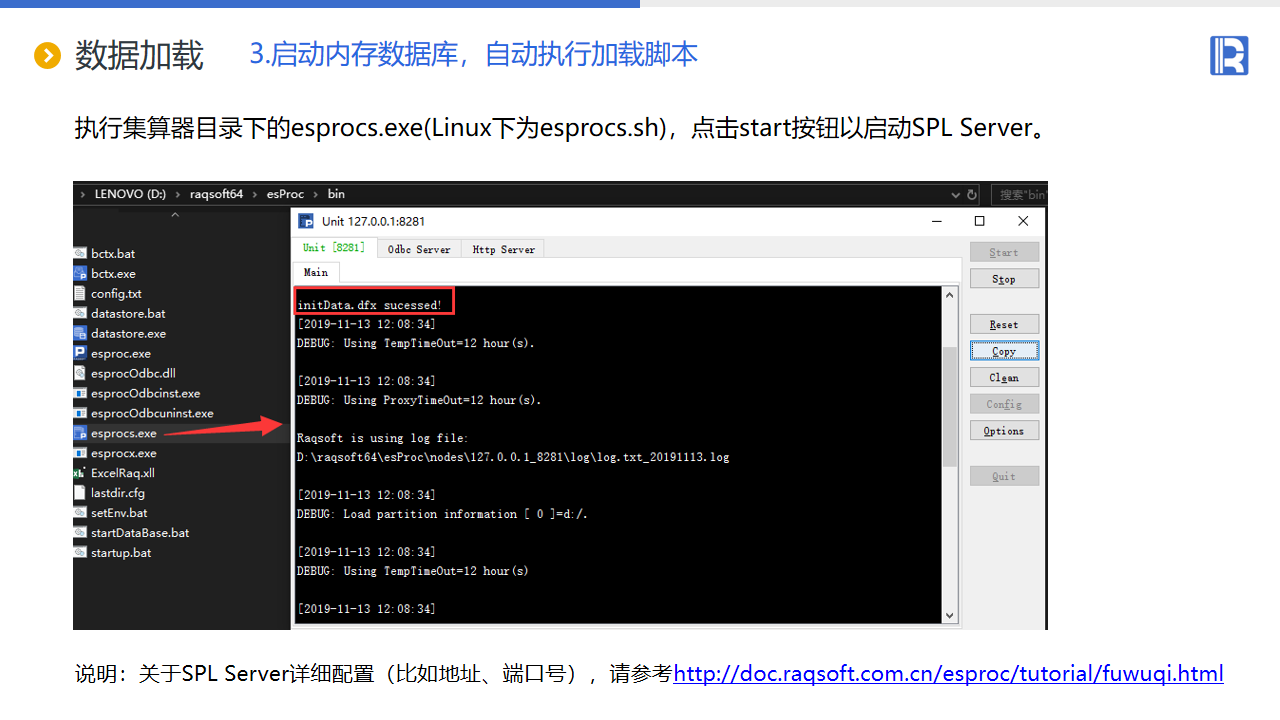The width and height of the screenshot is (1280, 720).
Task: Click the bctx.exe file icon
Action: 80,273
